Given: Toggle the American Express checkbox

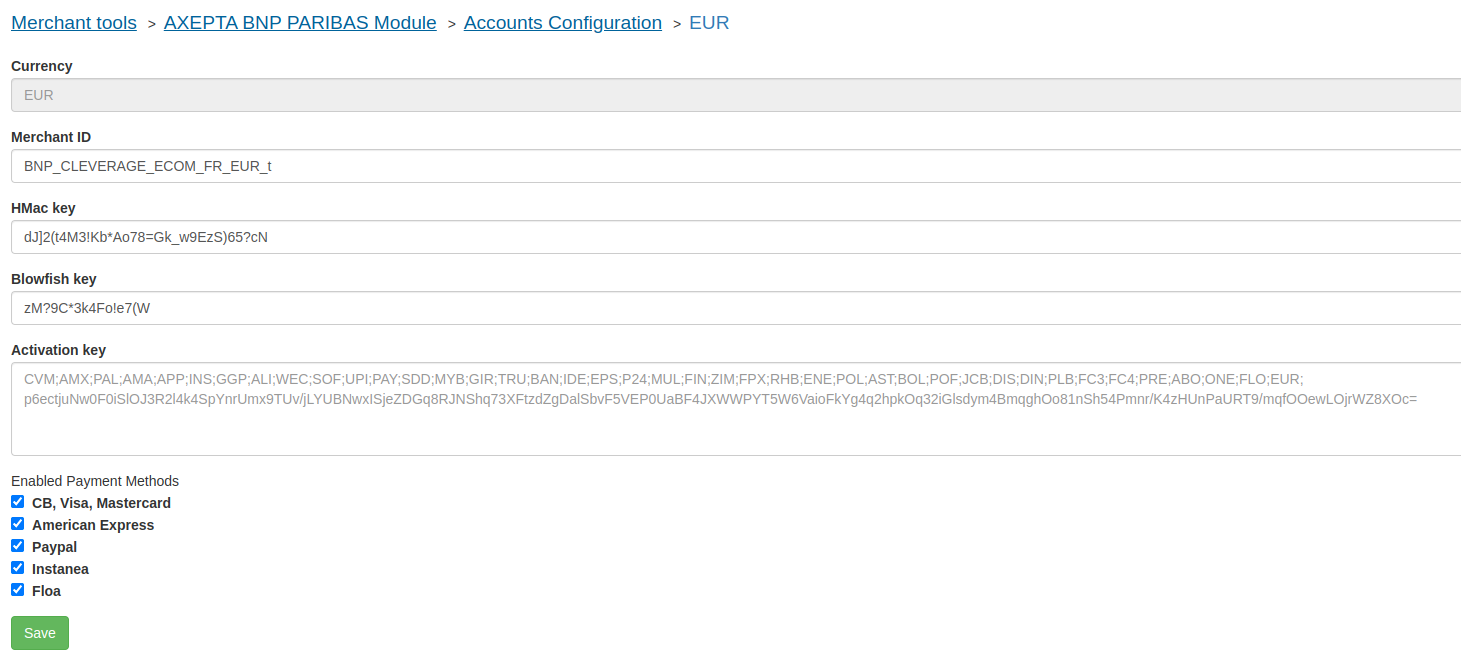Looking at the screenshot, I should [x=17, y=524].
